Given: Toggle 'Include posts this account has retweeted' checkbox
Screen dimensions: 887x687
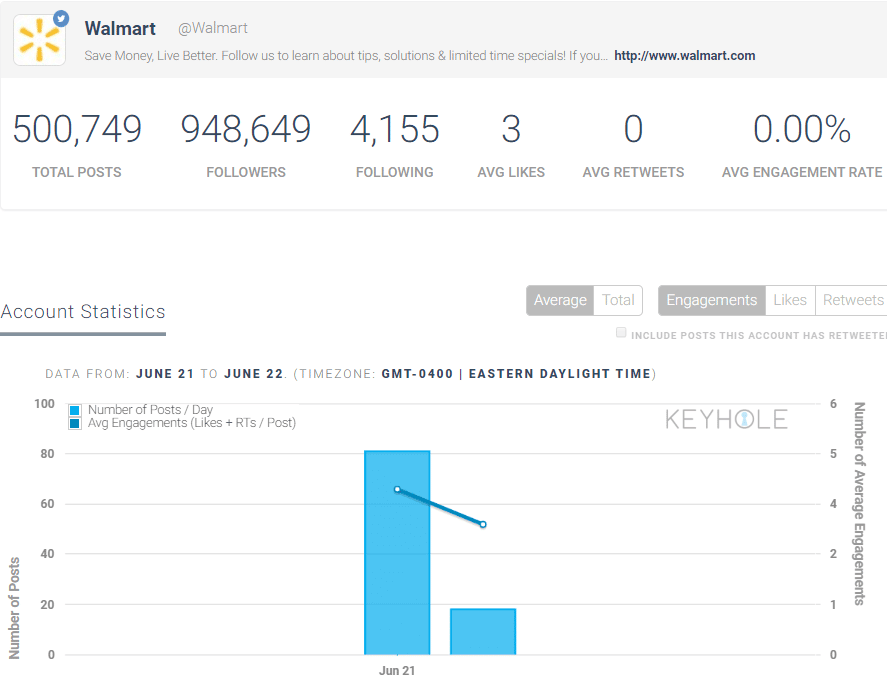Looking at the screenshot, I should pyautogui.click(x=622, y=333).
